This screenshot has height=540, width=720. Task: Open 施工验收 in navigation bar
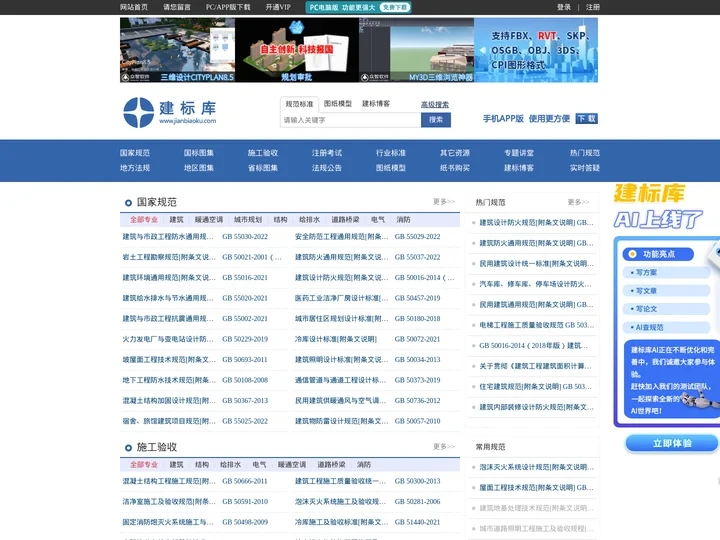coord(263,153)
